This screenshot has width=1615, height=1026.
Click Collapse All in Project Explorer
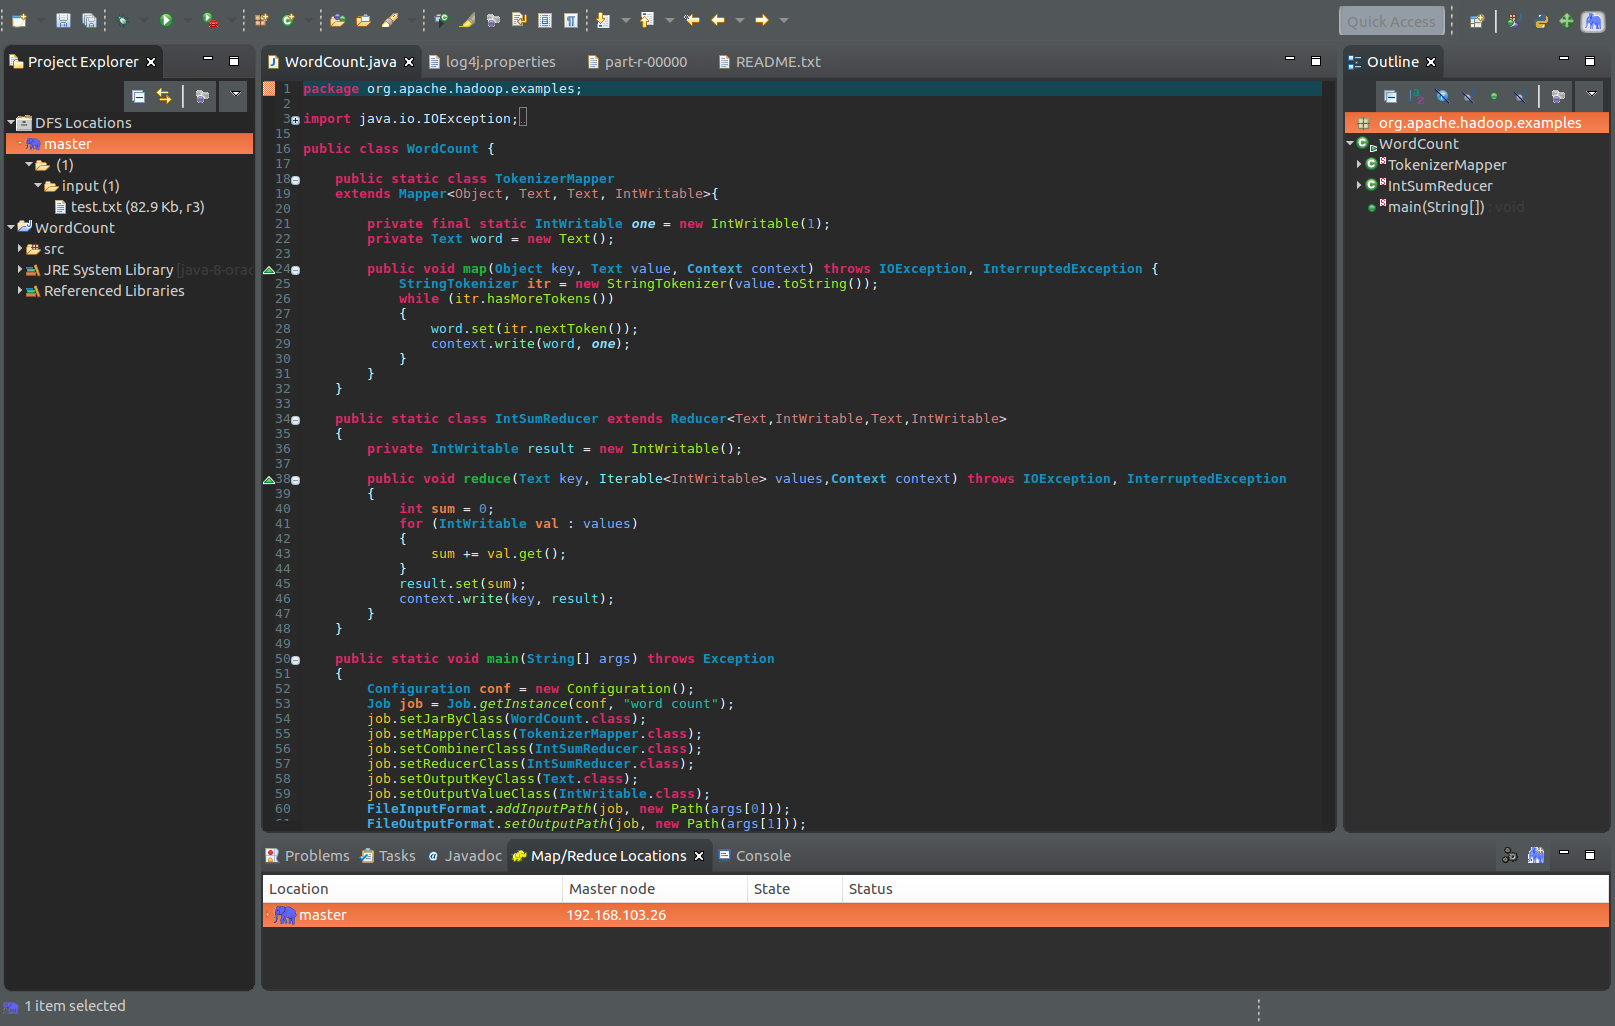pyautogui.click(x=138, y=96)
